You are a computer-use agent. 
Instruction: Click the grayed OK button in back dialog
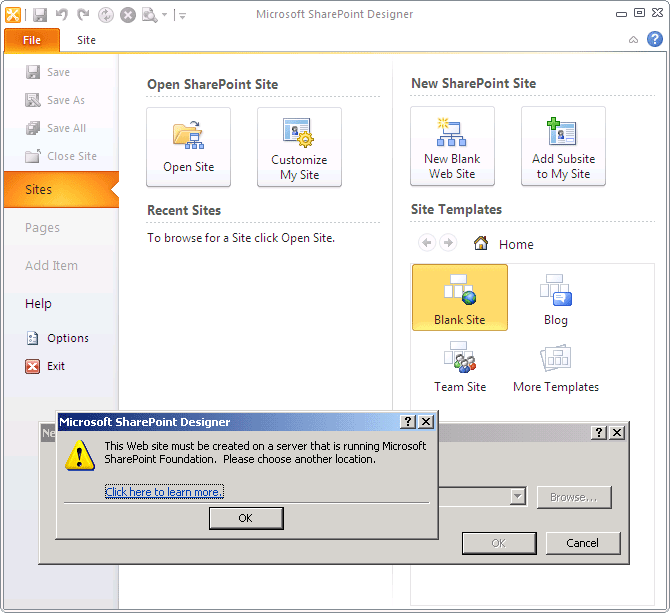(x=499, y=543)
